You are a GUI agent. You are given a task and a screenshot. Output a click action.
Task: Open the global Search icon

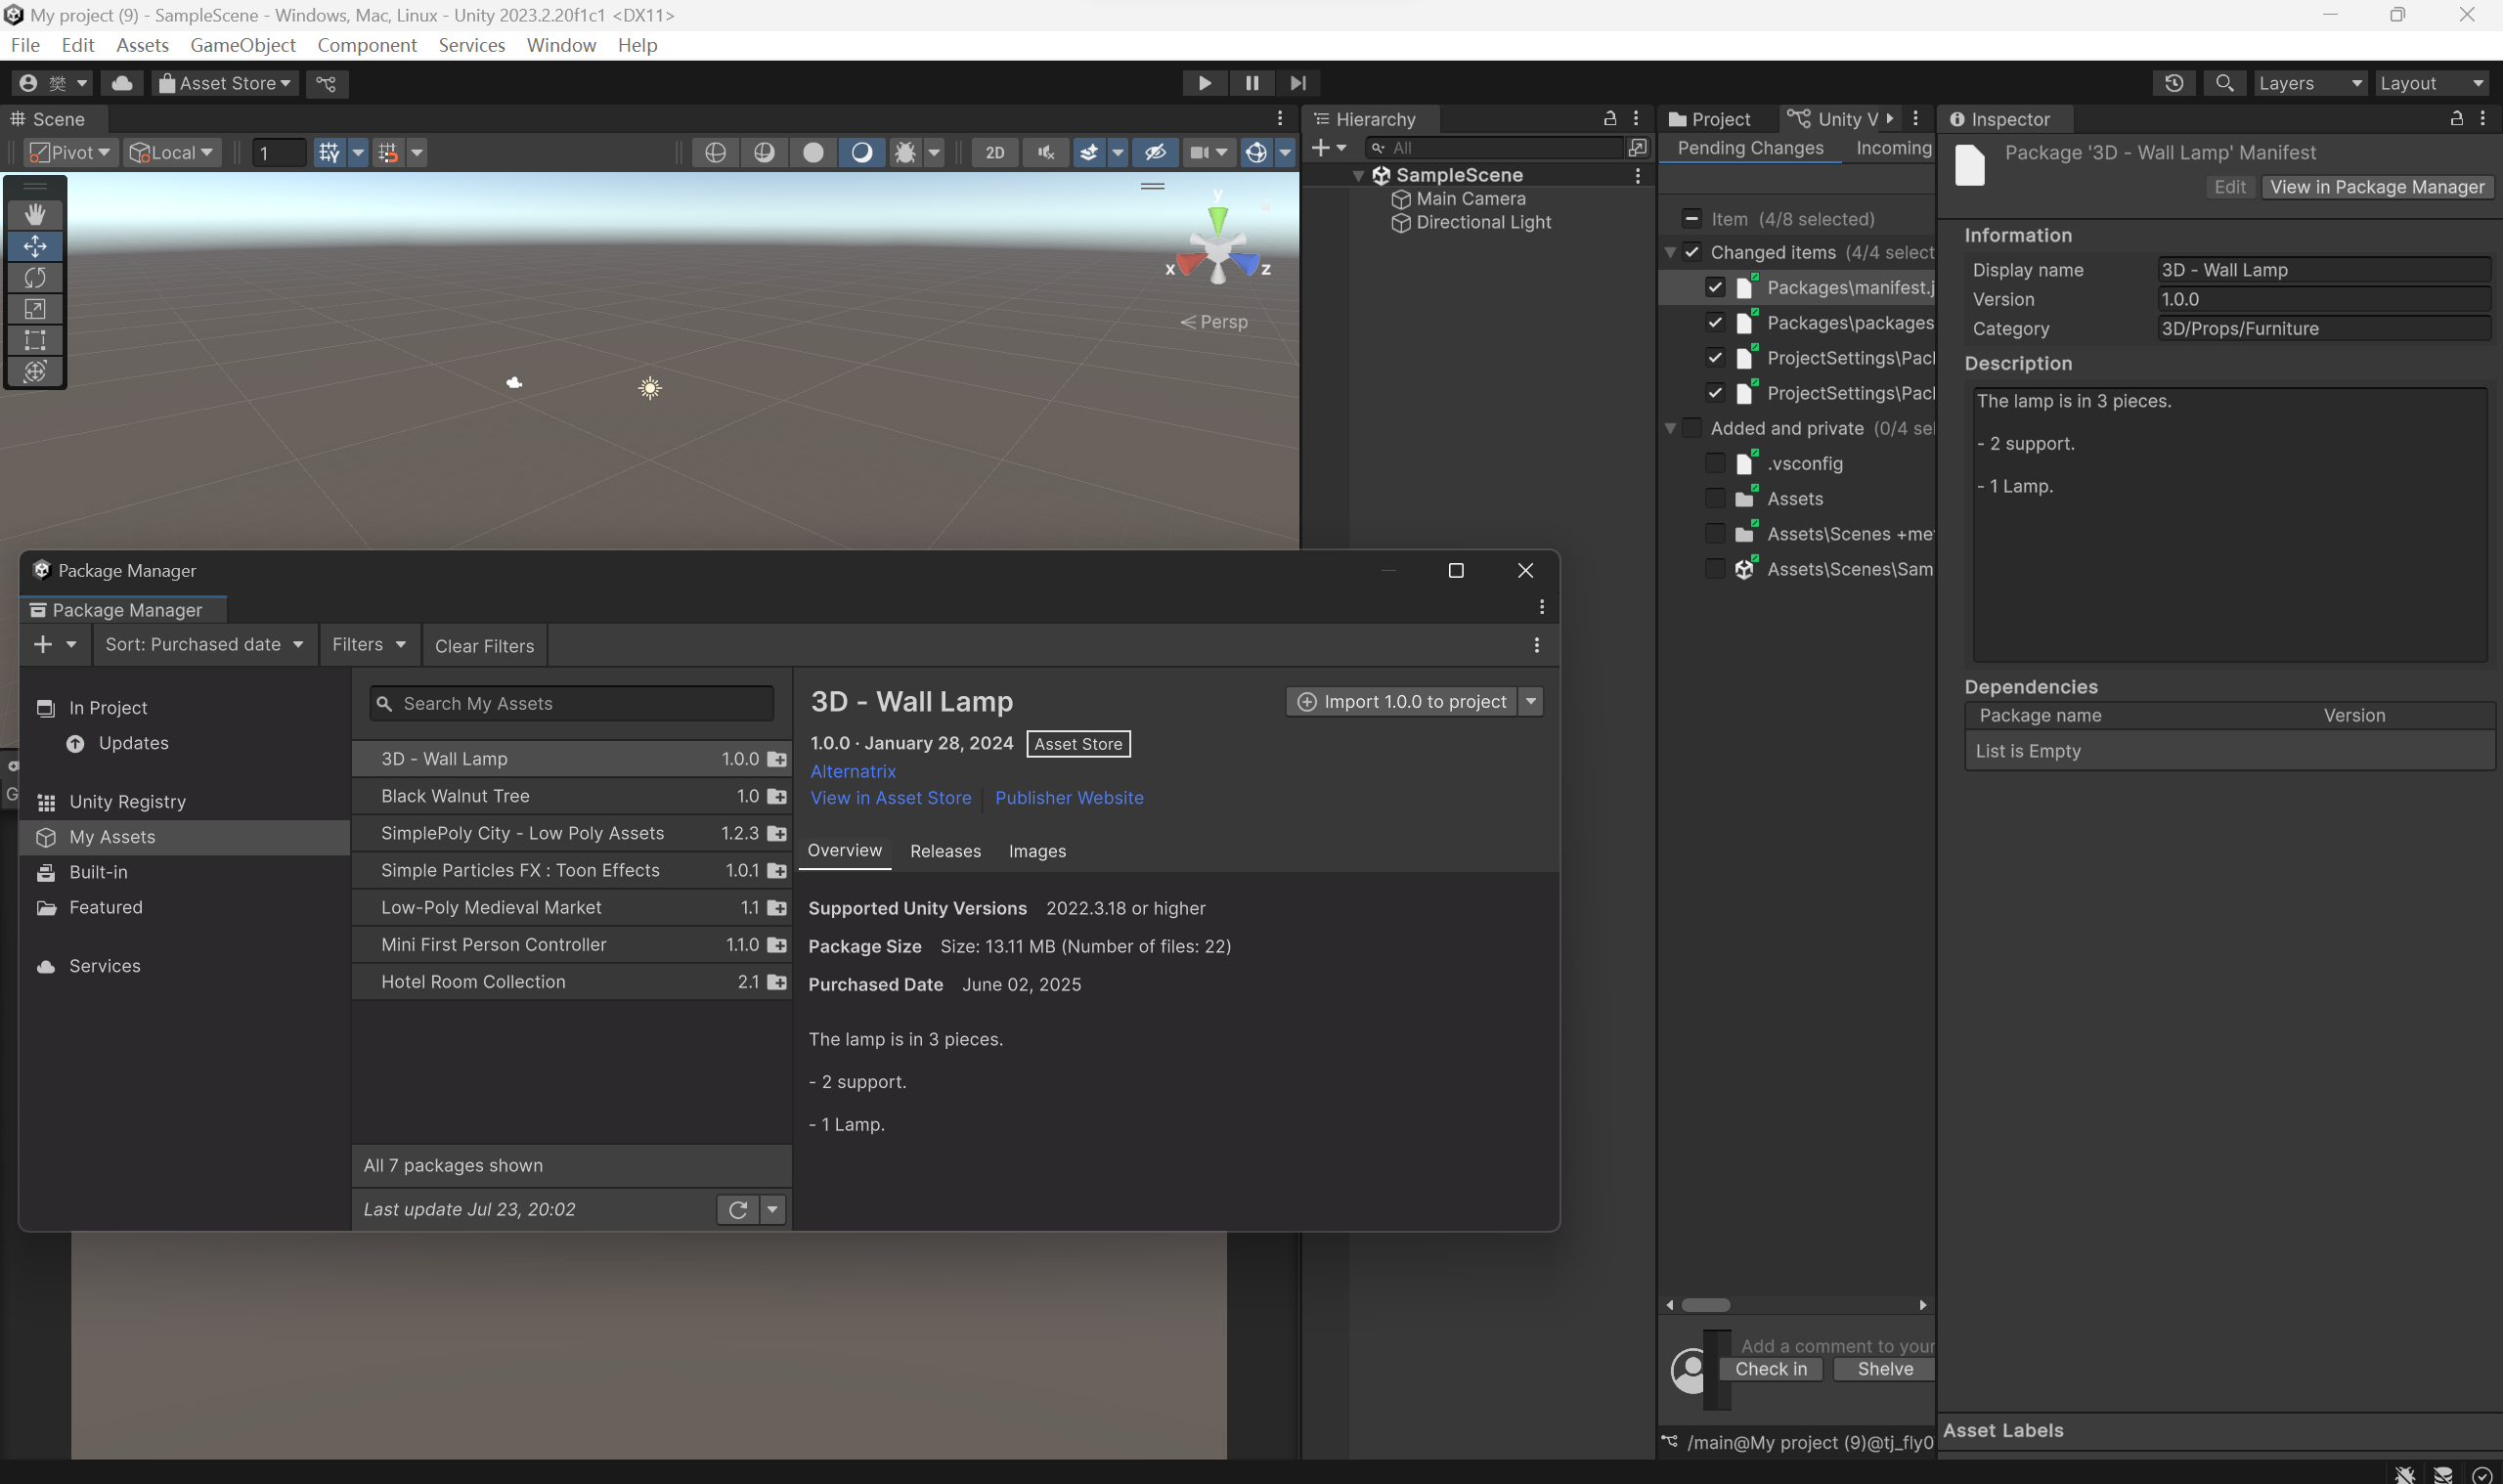(2224, 83)
